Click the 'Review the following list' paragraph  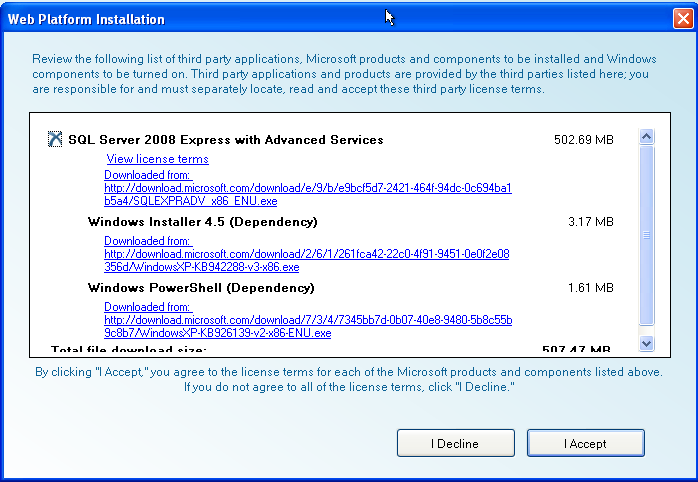(344, 74)
